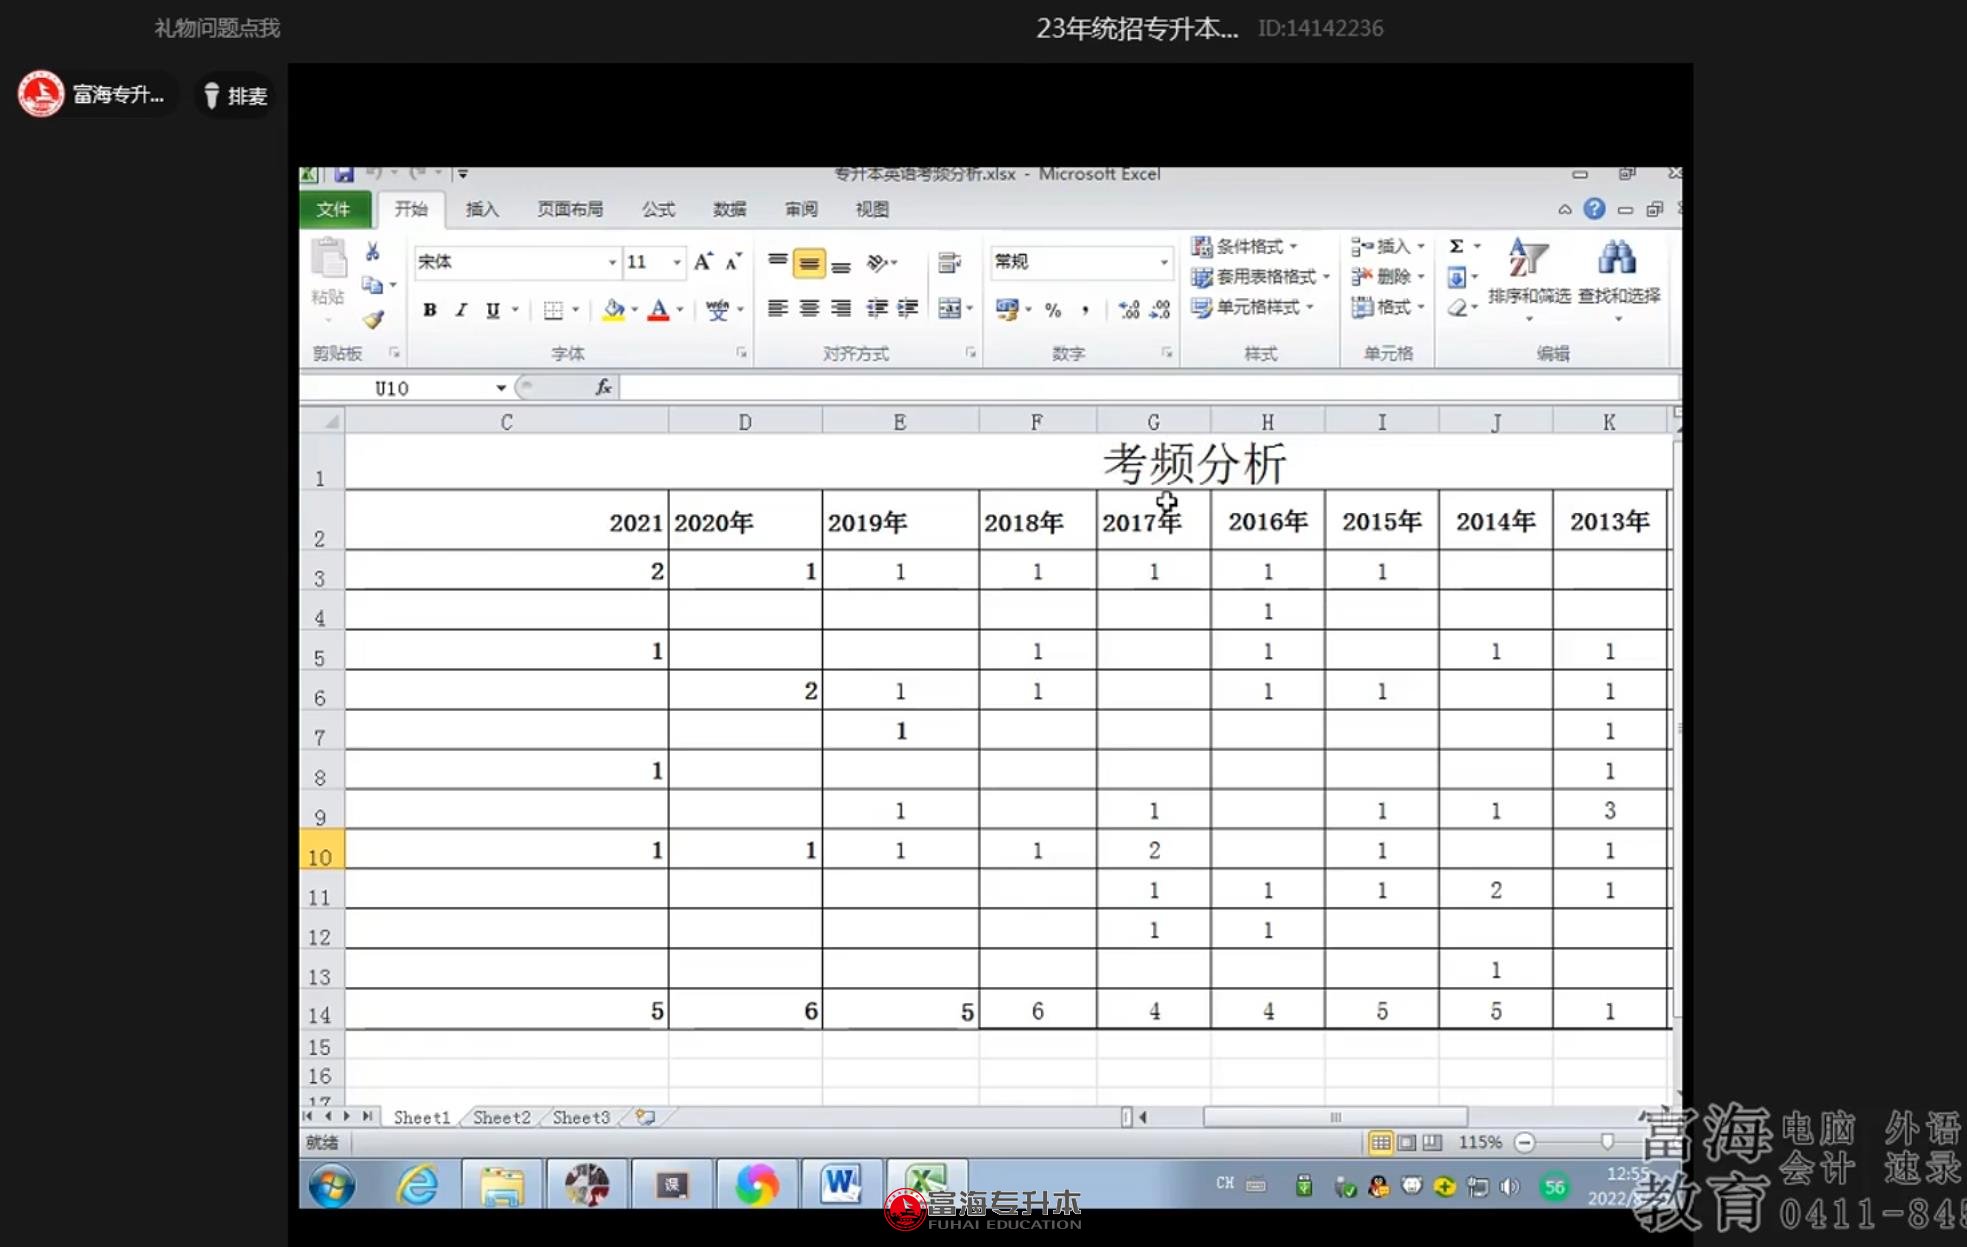Click the Excel help question mark
The height and width of the screenshot is (1247, 1967).
[1594, 209]
